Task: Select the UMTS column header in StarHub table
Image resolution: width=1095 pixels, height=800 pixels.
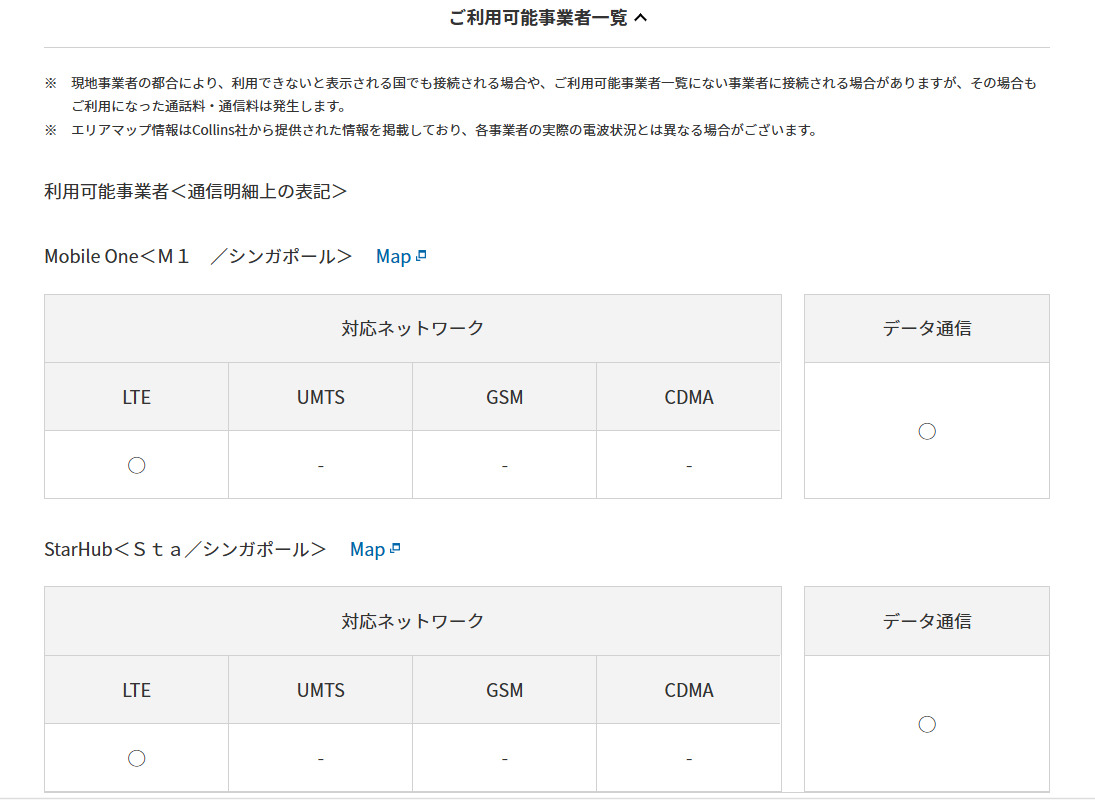Action: [x=320, y=690]
